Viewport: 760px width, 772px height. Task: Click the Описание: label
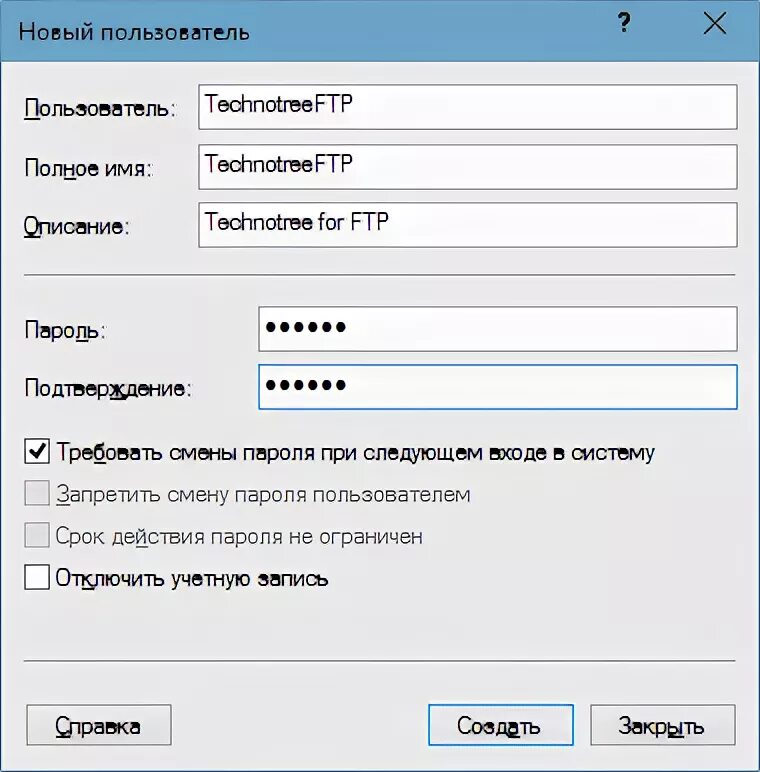[x=76, y=226]
